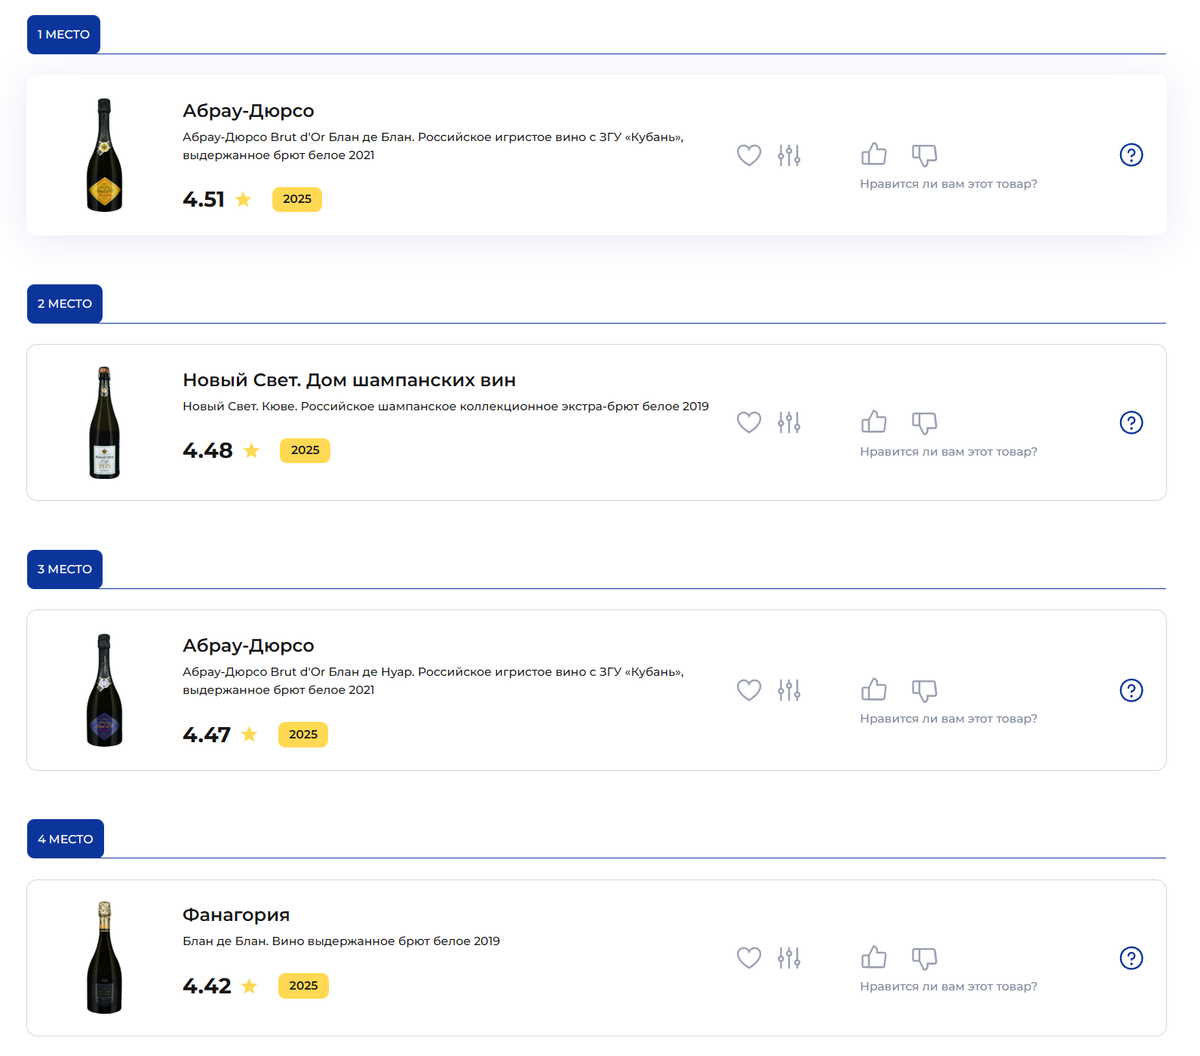The image size is (1200, 1056).
Task: Select the 3 МЕСТО tab label
Action: (x=65, y=569)
